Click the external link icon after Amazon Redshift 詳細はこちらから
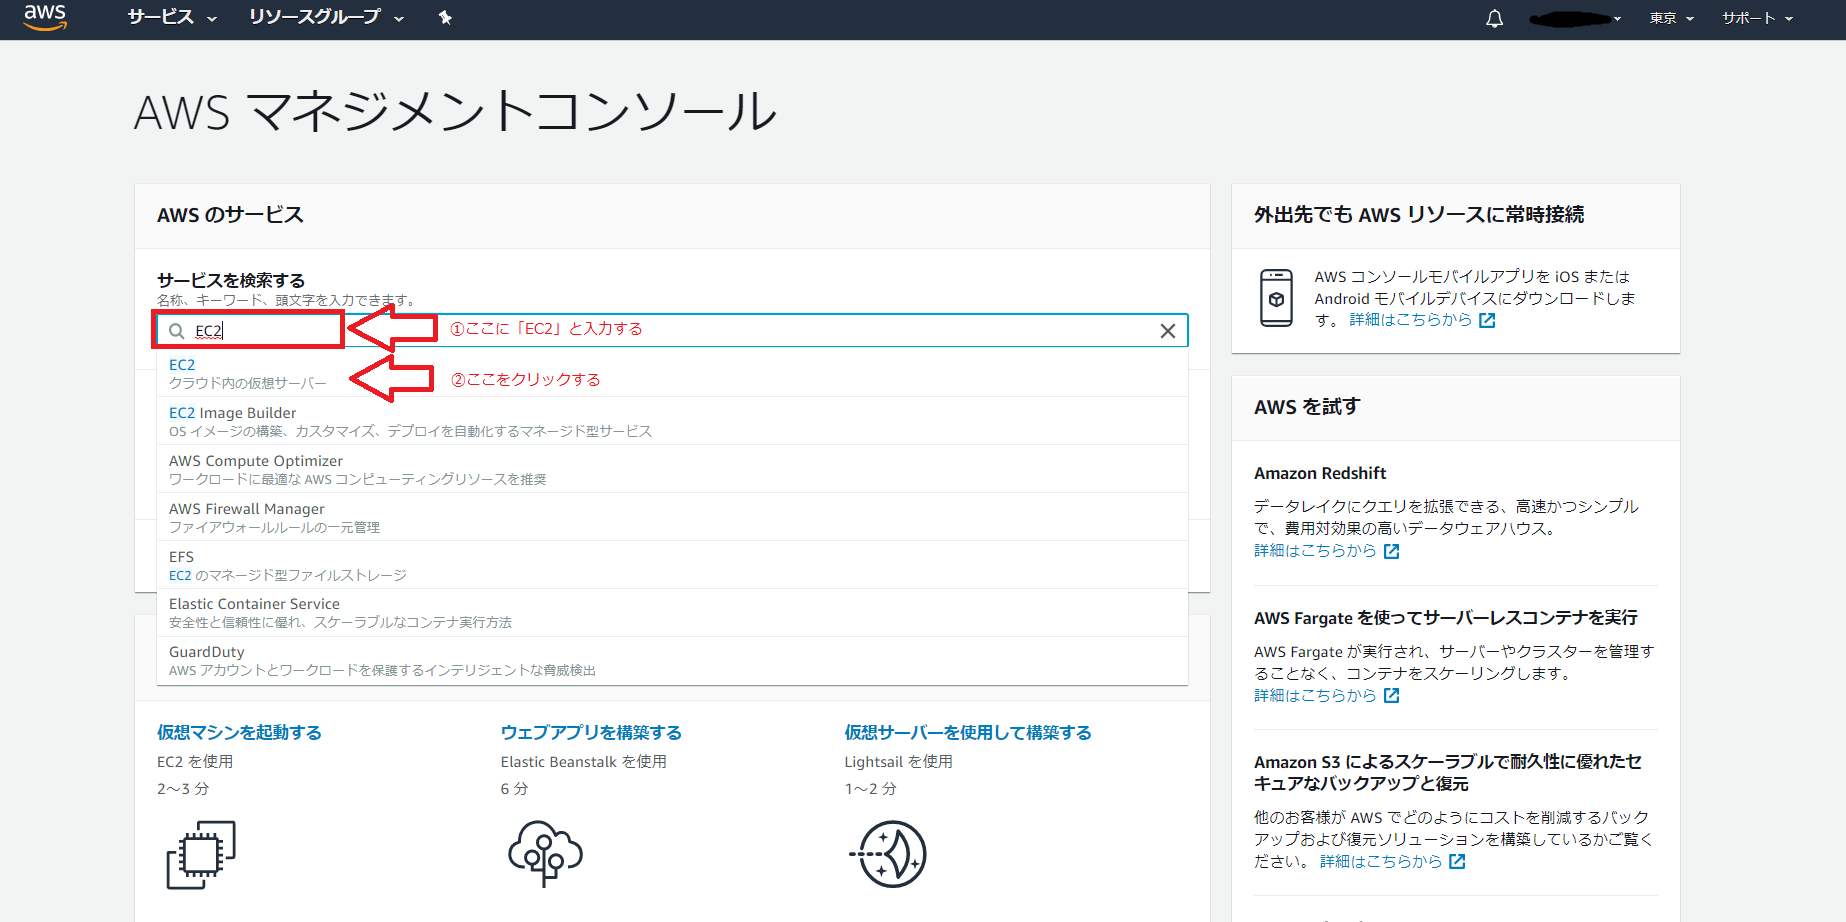1846x922 pixels. (1392, 551)
